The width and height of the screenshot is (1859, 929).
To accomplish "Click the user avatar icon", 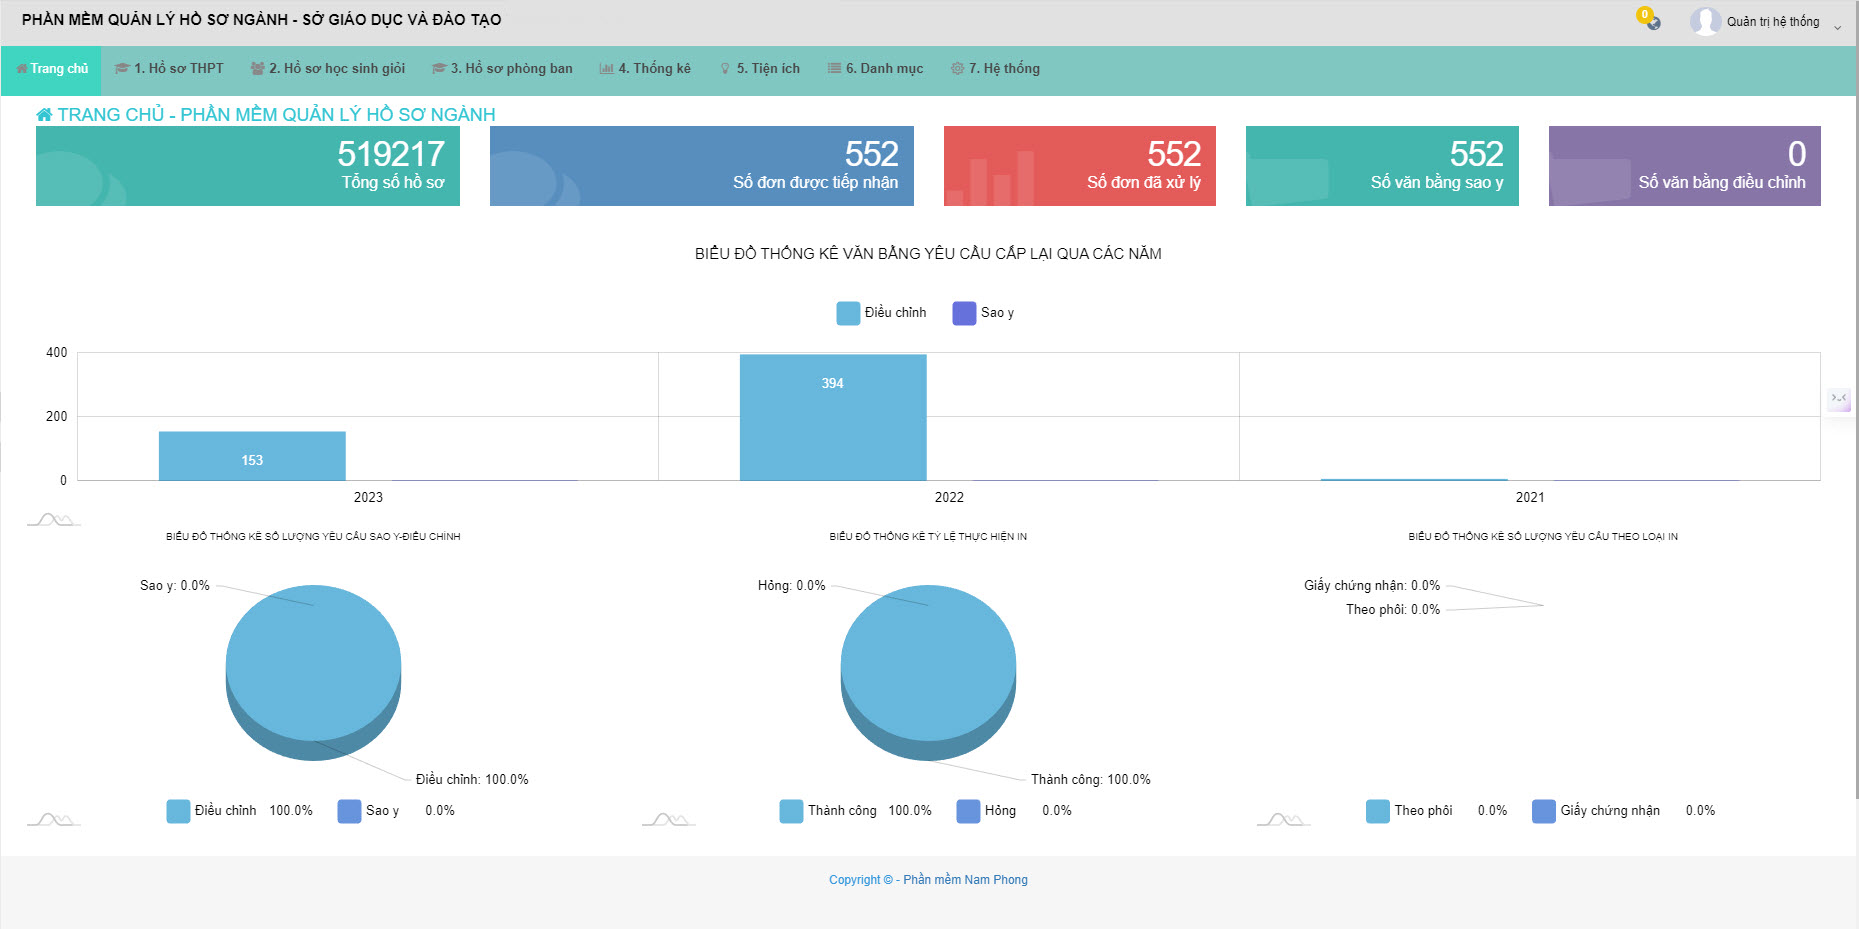I will click(1704, 21).
